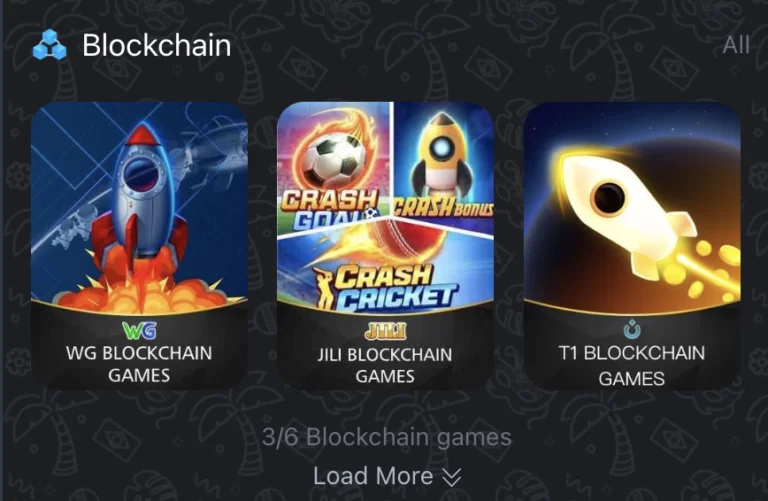This screenshot has height=501, width=768.
Task: Click the Crash Cricket logo artwork
Action: pos(385,286)
